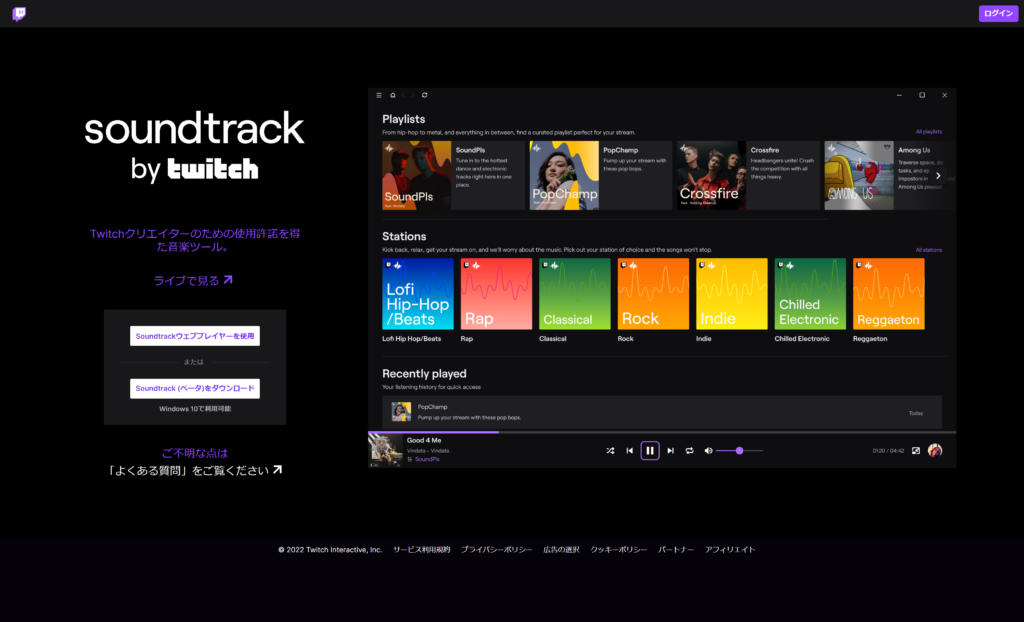Pause the song Good 4 Me

[x=650, y=451]
